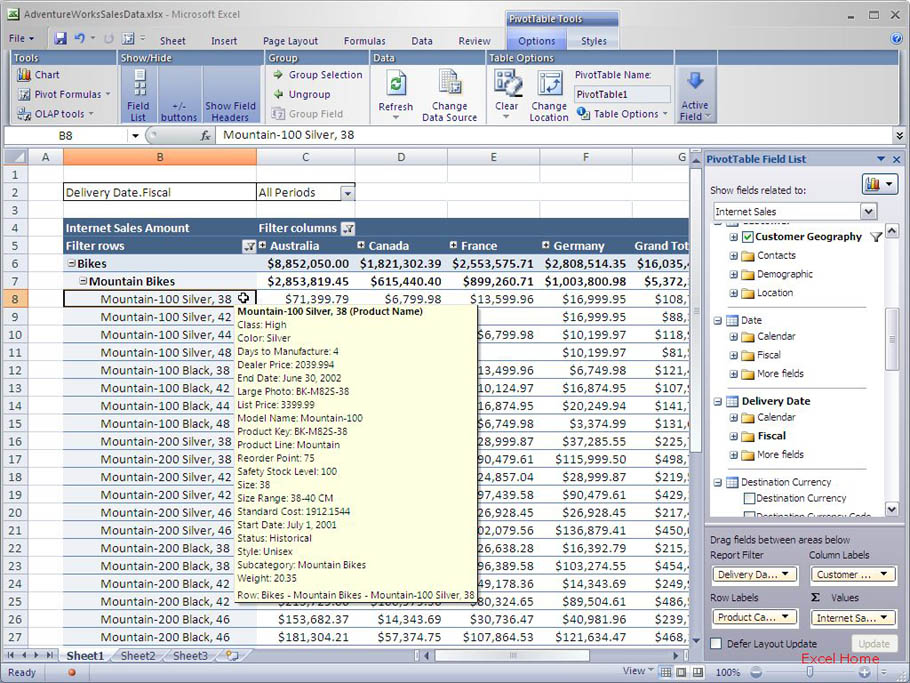The image size is (910, 683).
Task: Open the field list layout chart icon
Action: point(880,185)
